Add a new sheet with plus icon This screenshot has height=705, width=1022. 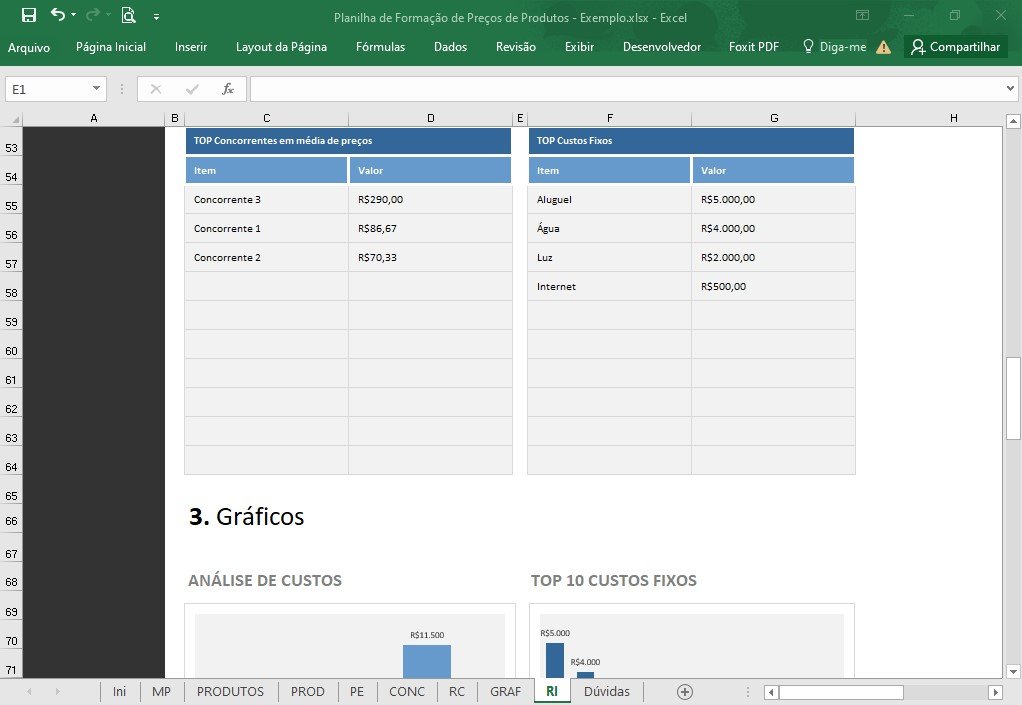tap(684, 692)
